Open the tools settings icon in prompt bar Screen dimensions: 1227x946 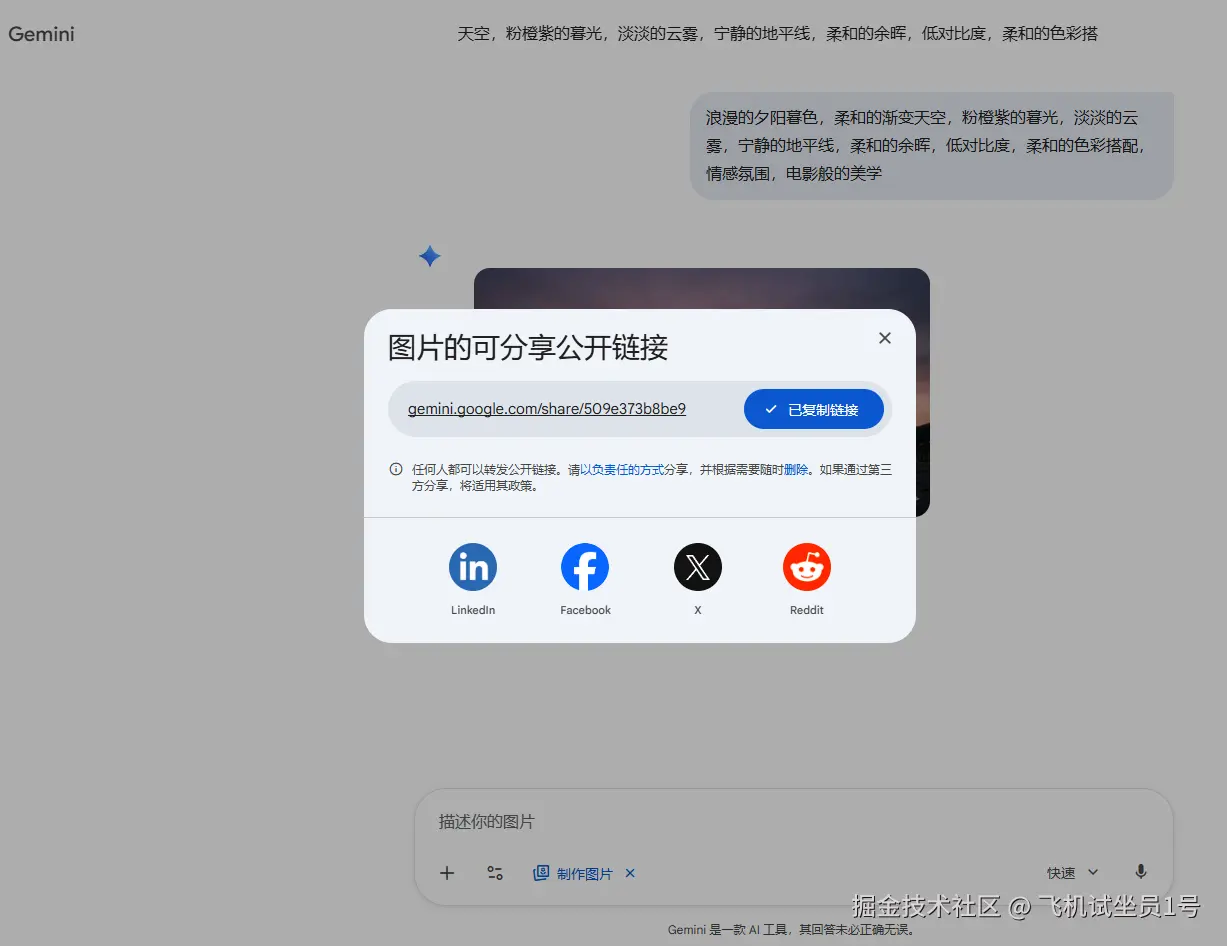coord(494,872)
